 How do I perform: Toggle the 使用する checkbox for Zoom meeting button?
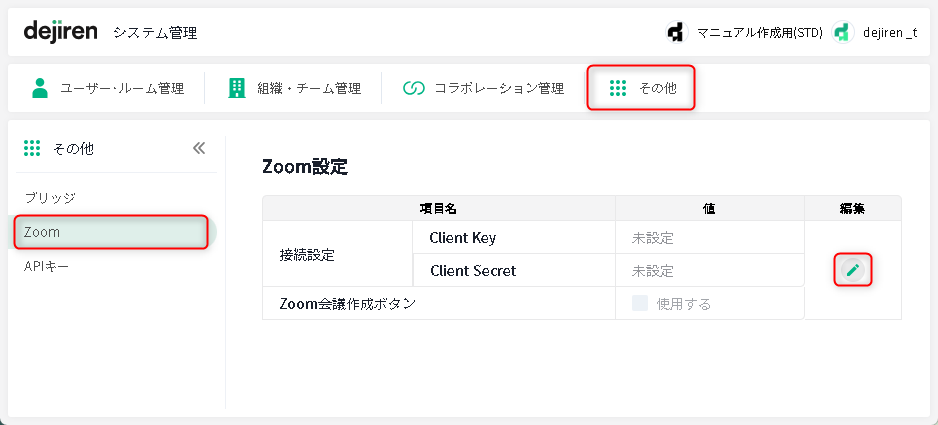point(640,303)
